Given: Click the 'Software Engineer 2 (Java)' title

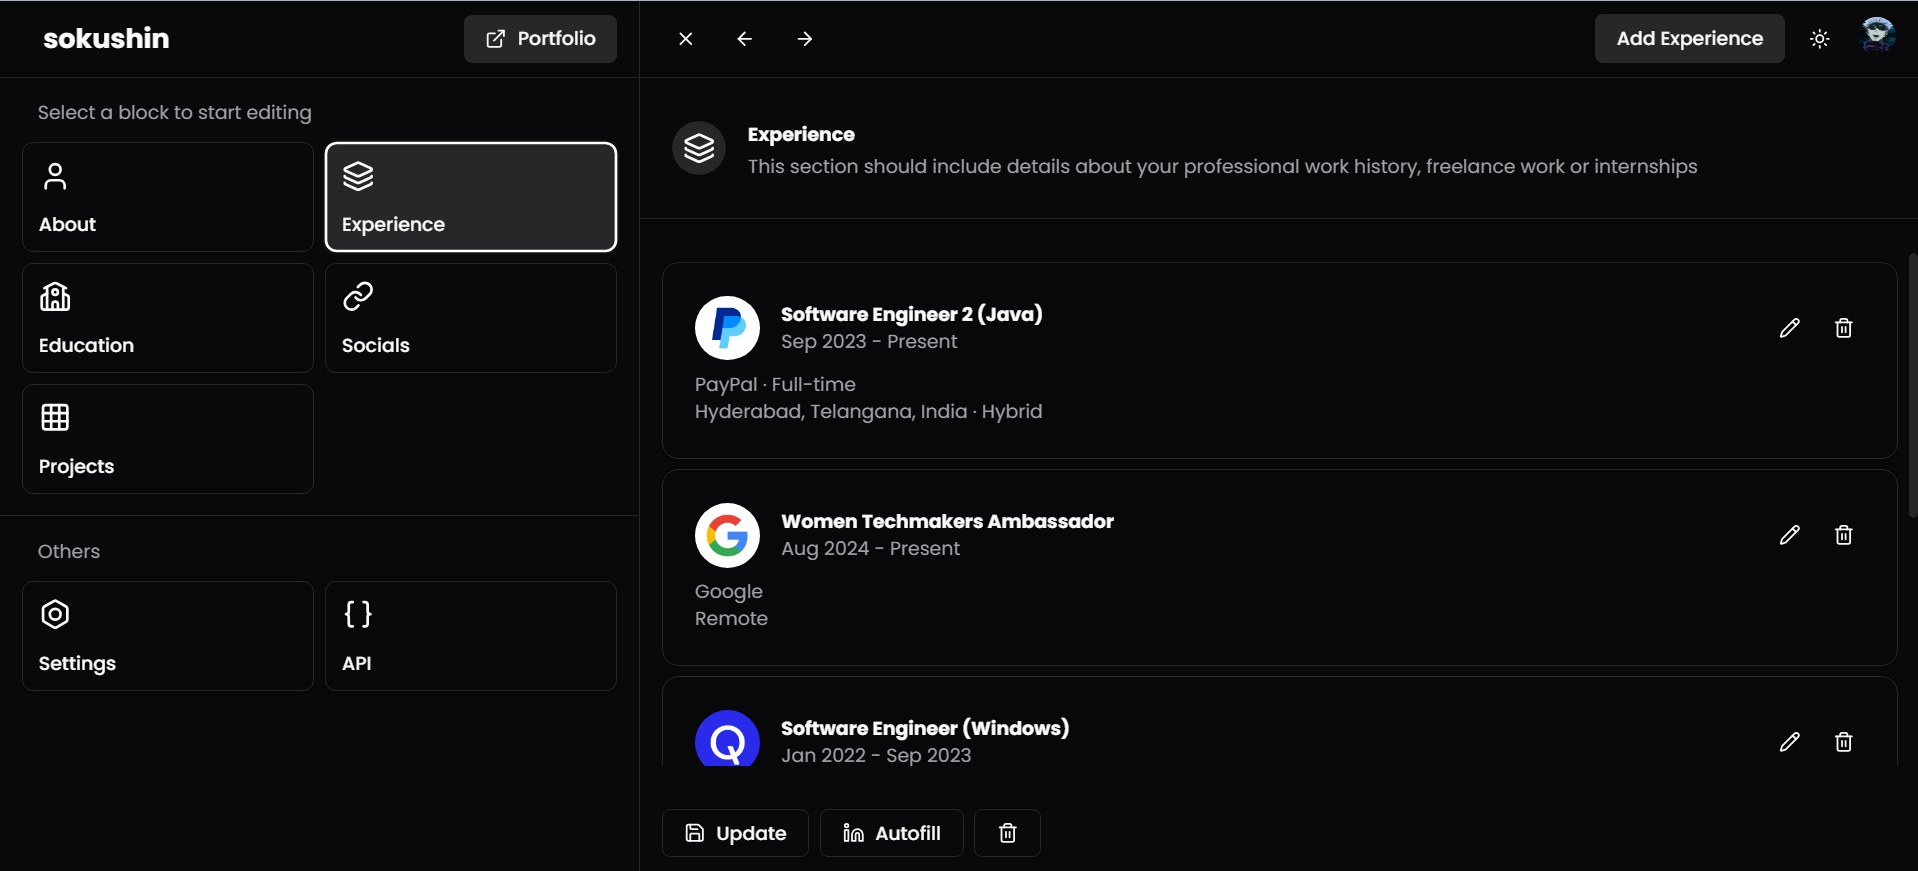Looking at the screenshot, I should click(911, 314).
